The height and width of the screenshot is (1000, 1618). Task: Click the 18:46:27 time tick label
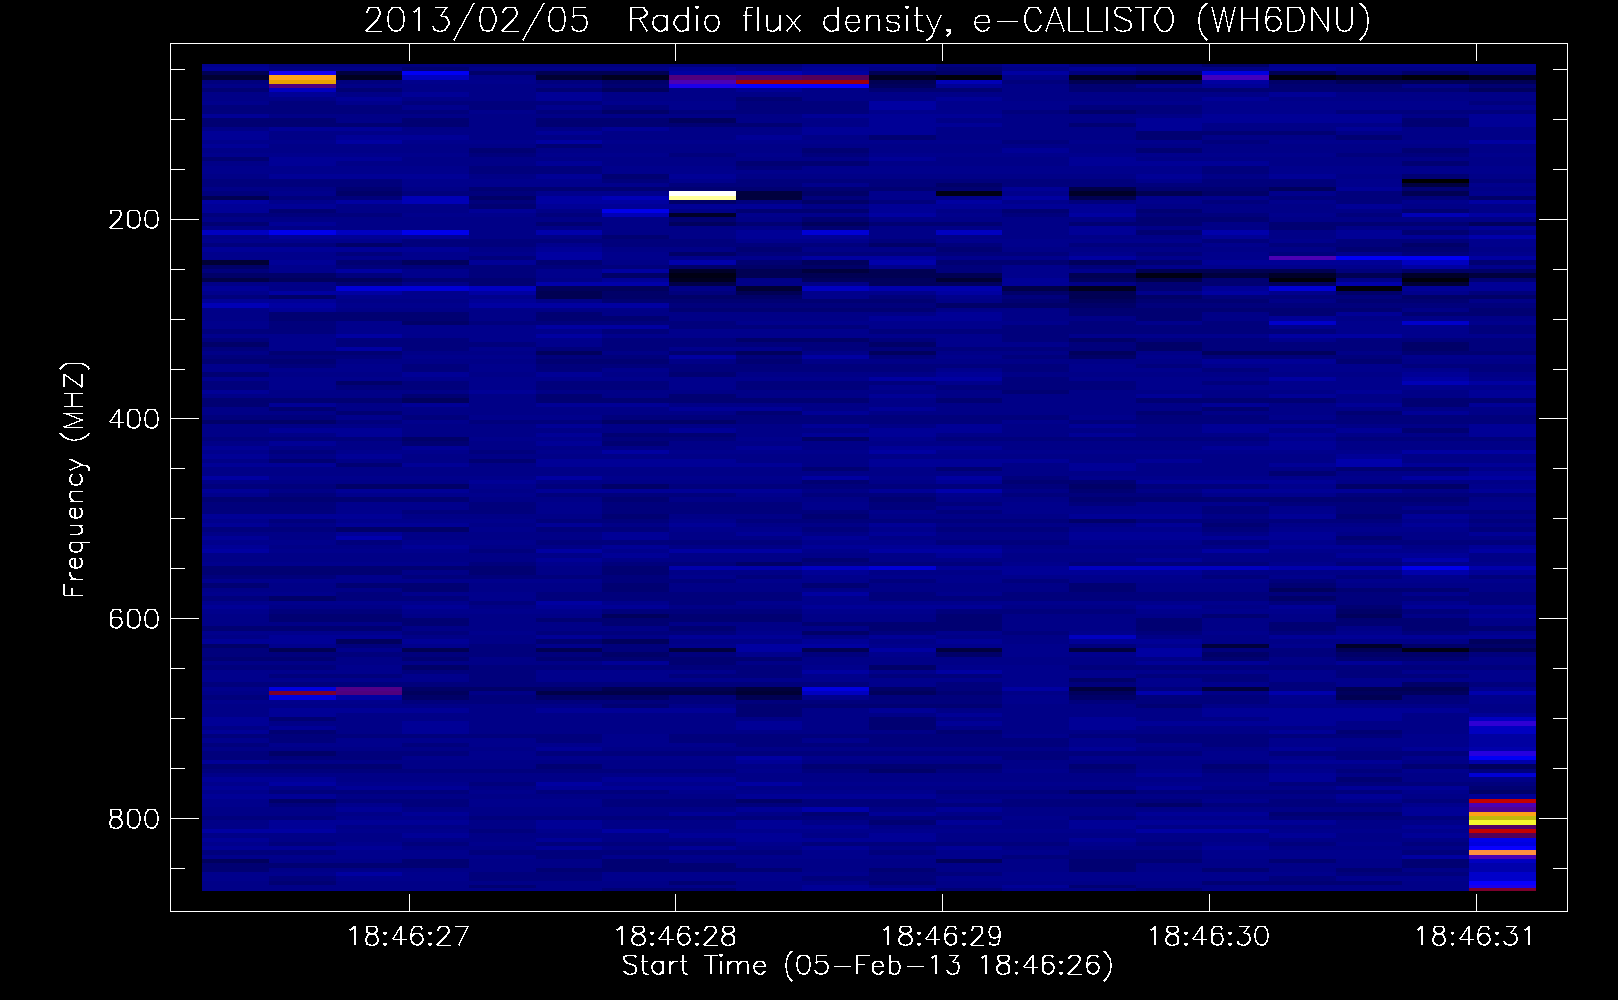(408, 937)
